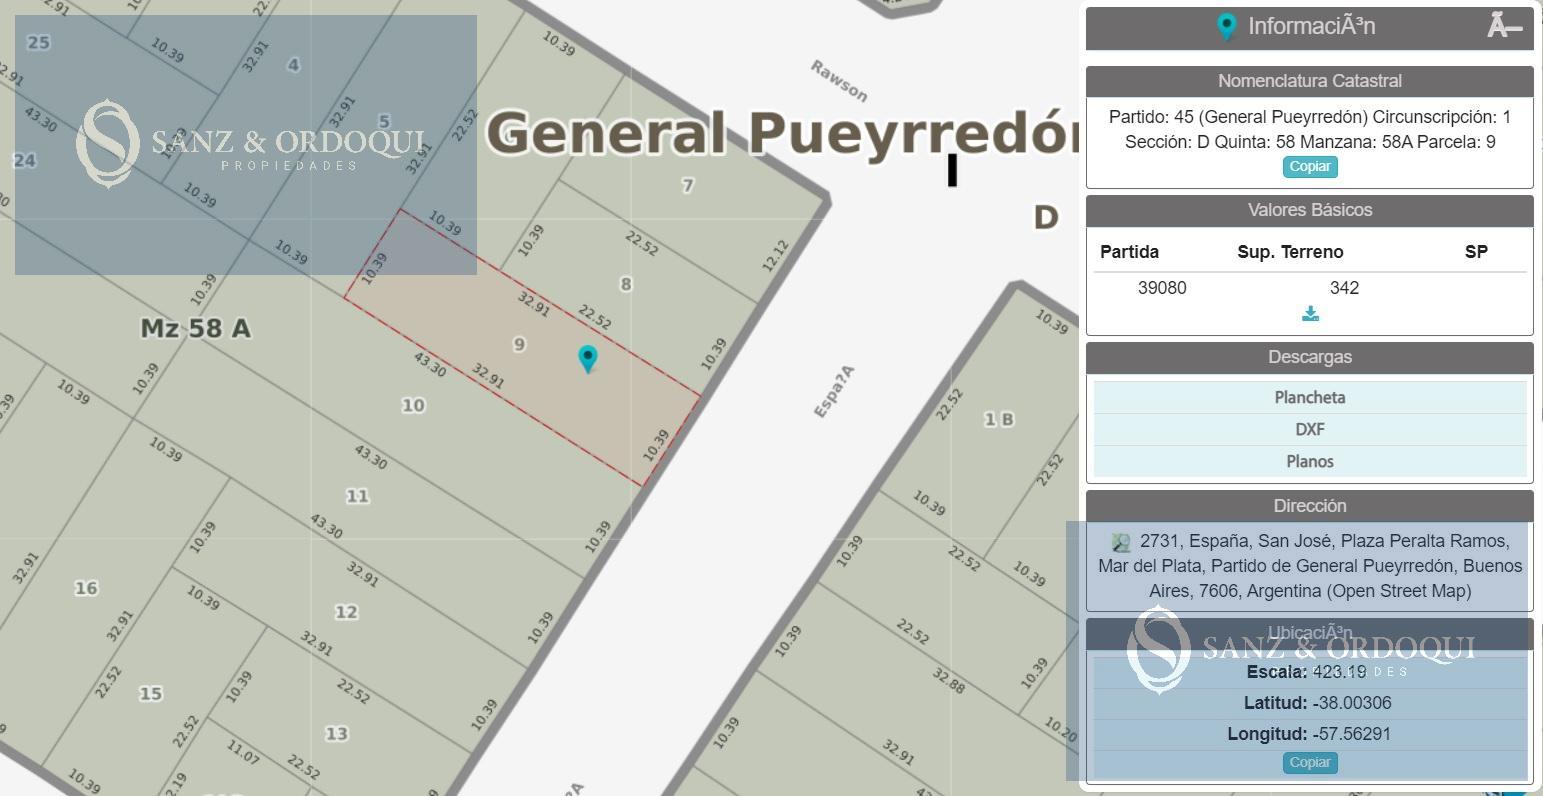Click the teal pin icon in the Información header
Screen dimensions: 1543x796
click(1227, 27)
